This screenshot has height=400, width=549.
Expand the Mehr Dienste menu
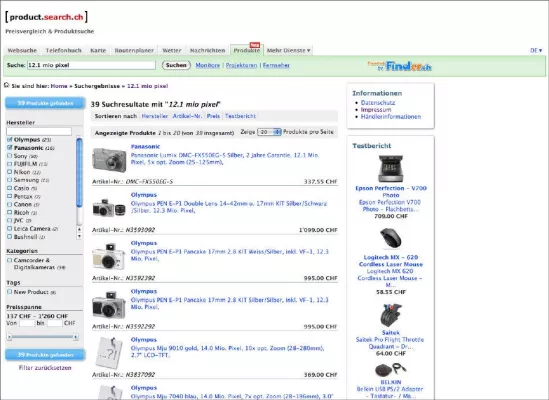[x=289, y=50]
